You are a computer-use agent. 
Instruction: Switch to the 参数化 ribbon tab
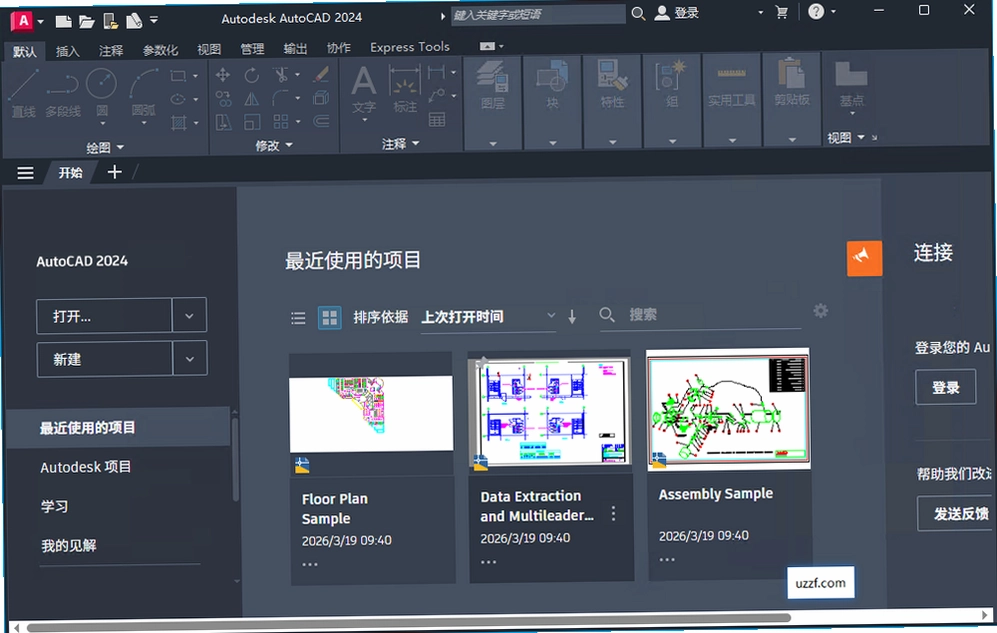point(160,50)
